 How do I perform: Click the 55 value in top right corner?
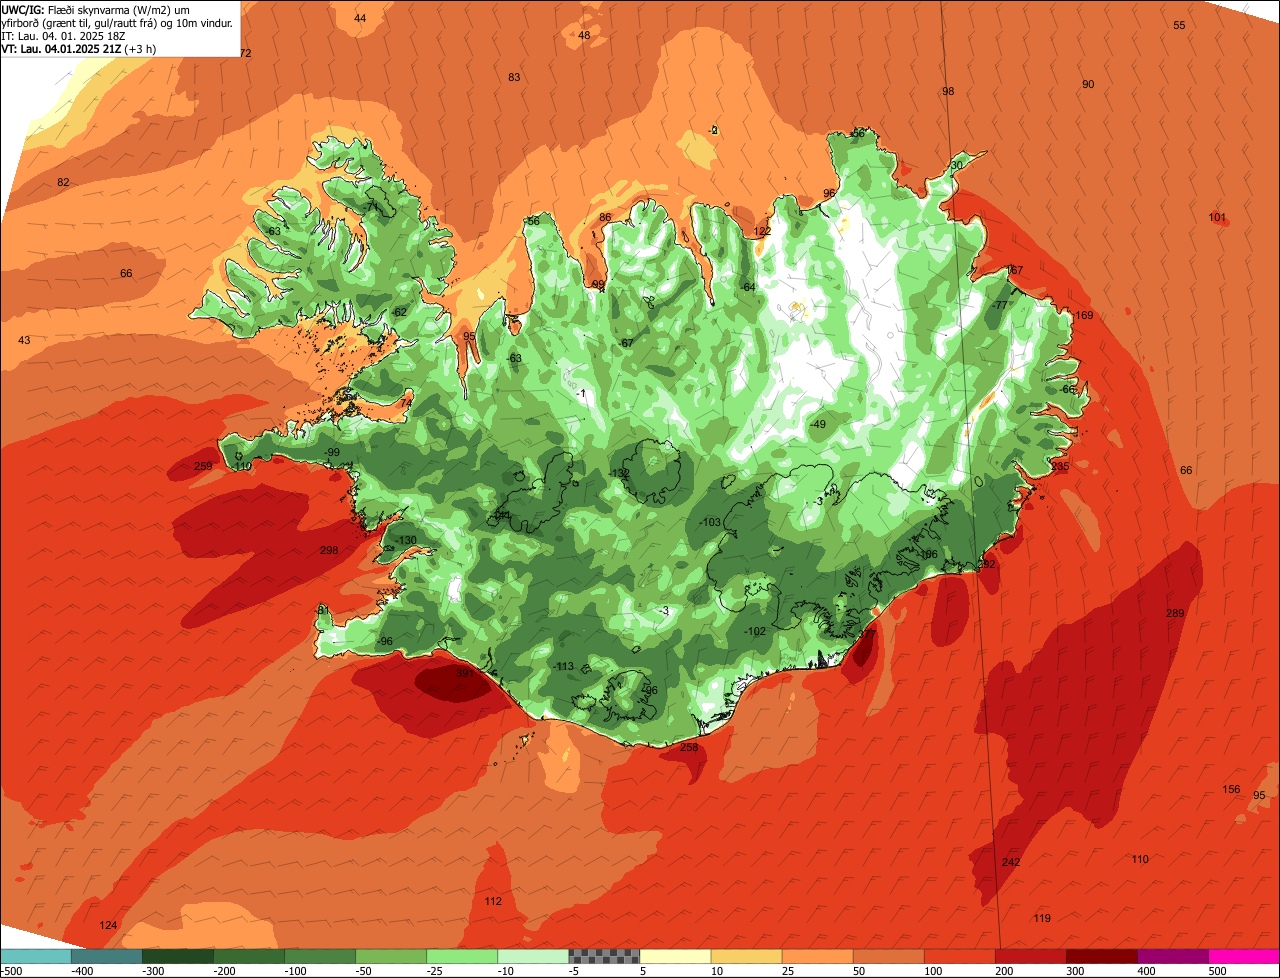[x=1179, y=25]
